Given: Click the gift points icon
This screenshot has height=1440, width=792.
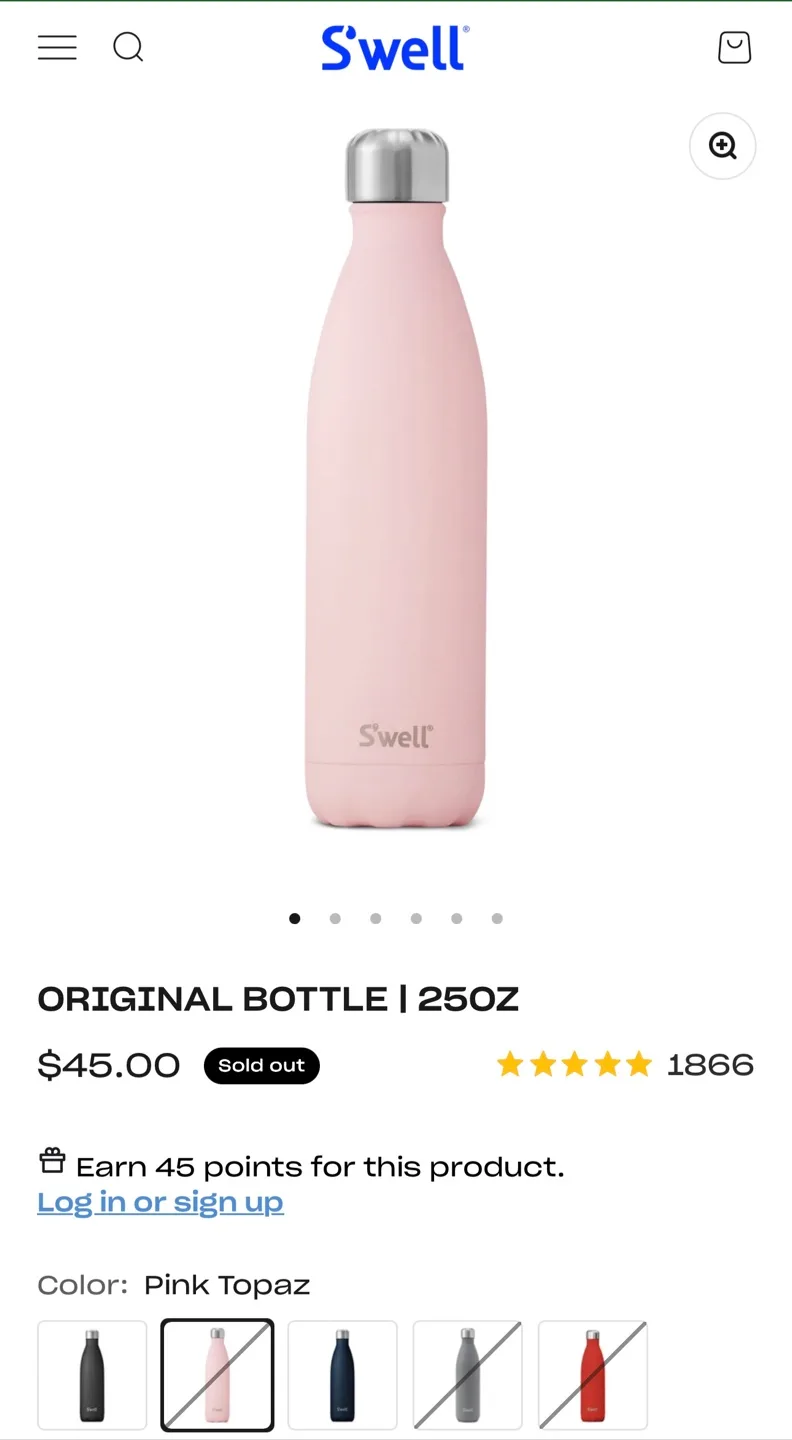Looking at the screenshot, I should (x=51, y=1160).
